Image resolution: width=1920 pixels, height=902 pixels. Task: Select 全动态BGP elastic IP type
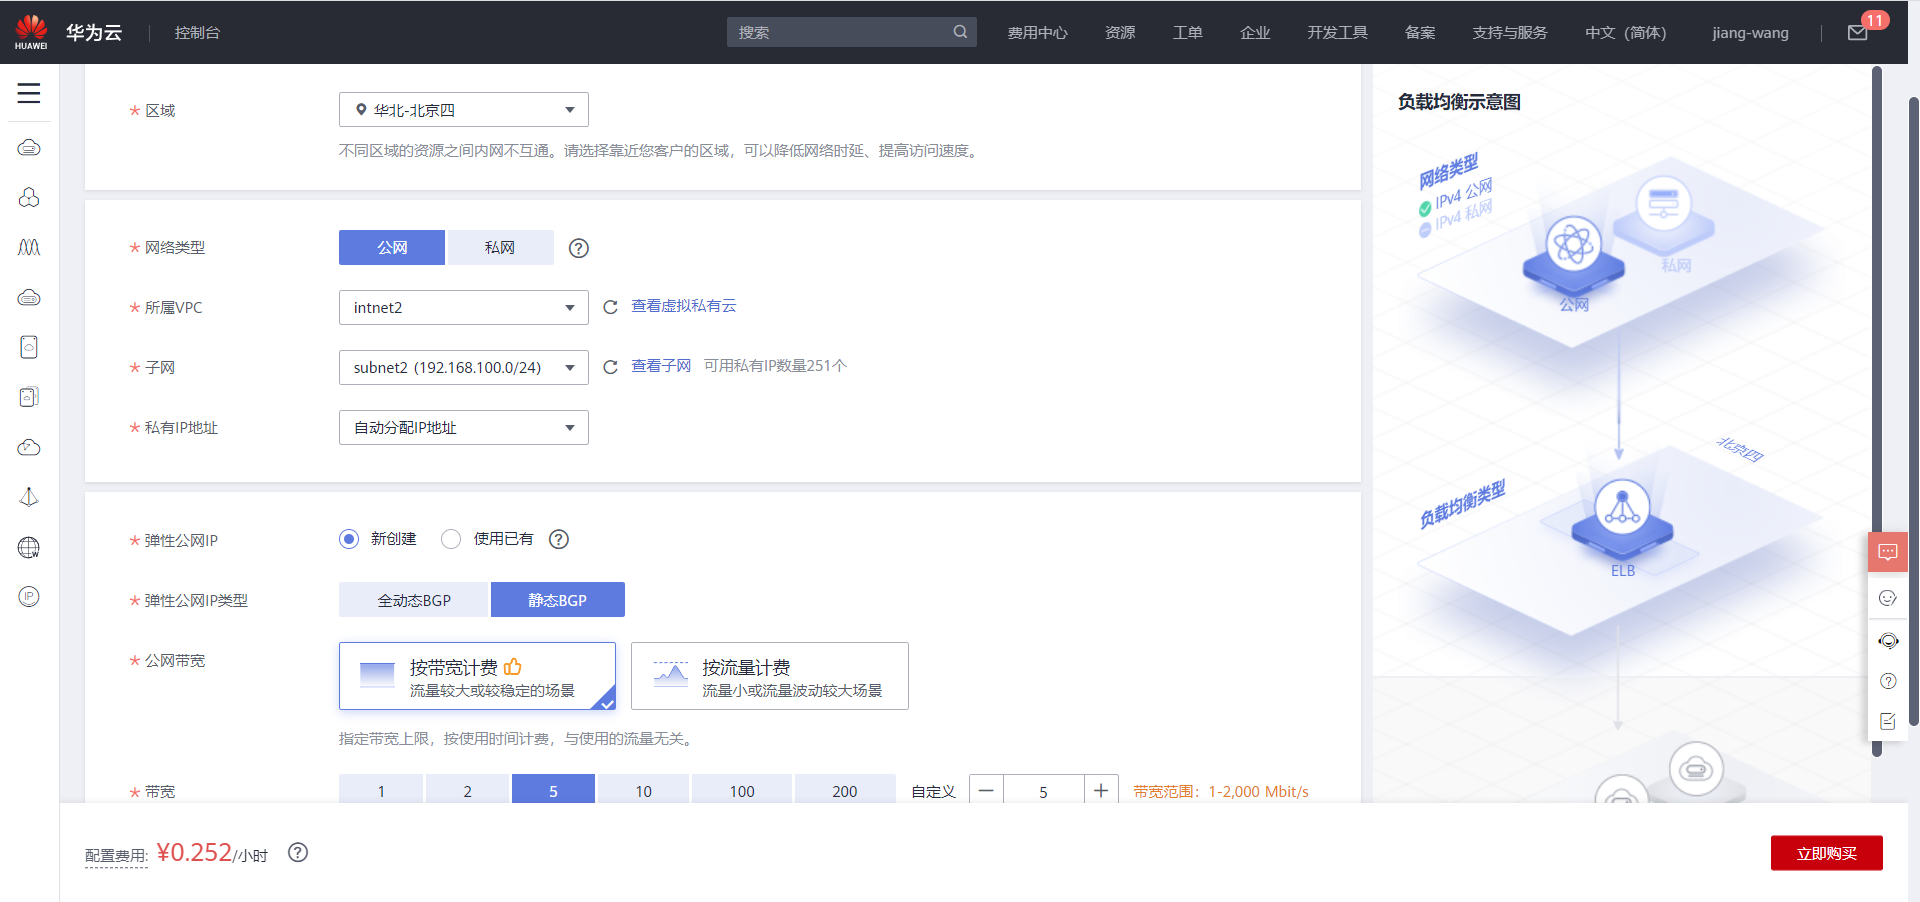tap(413, 600)
